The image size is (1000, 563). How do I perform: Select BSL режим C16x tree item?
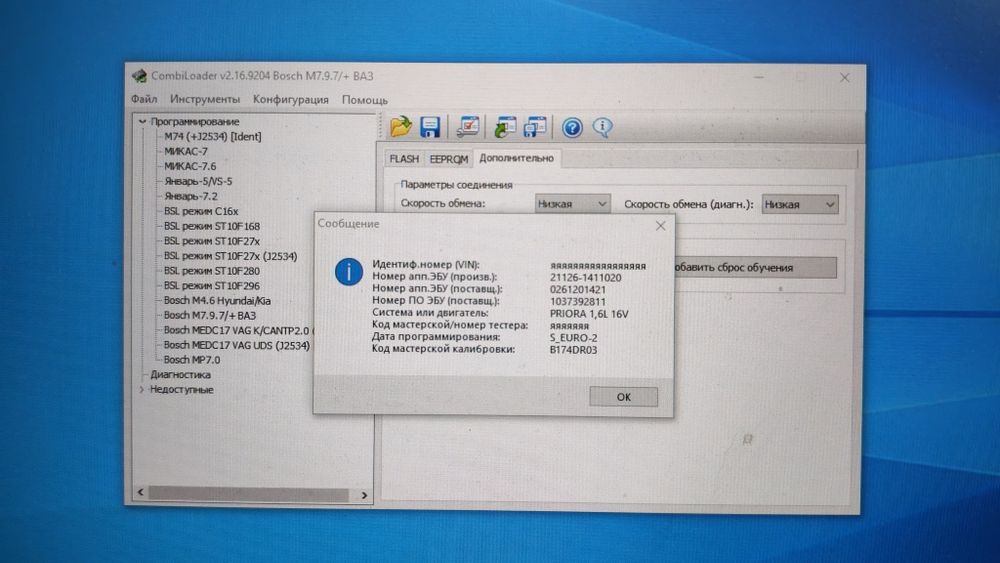pos(201,211)
